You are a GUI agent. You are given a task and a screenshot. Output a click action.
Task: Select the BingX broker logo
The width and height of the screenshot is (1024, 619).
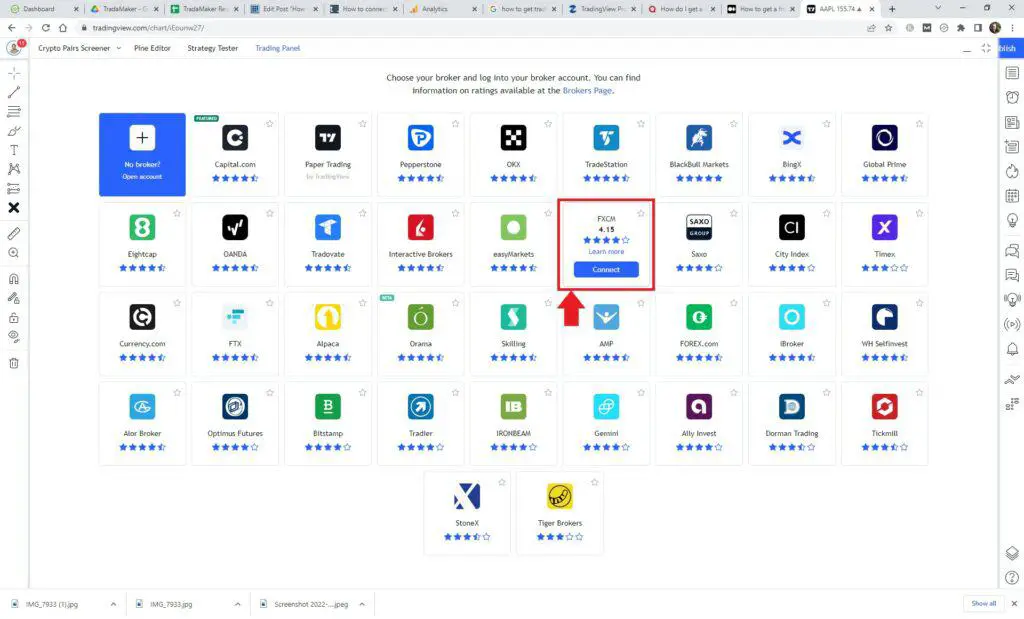pos(792,138)
